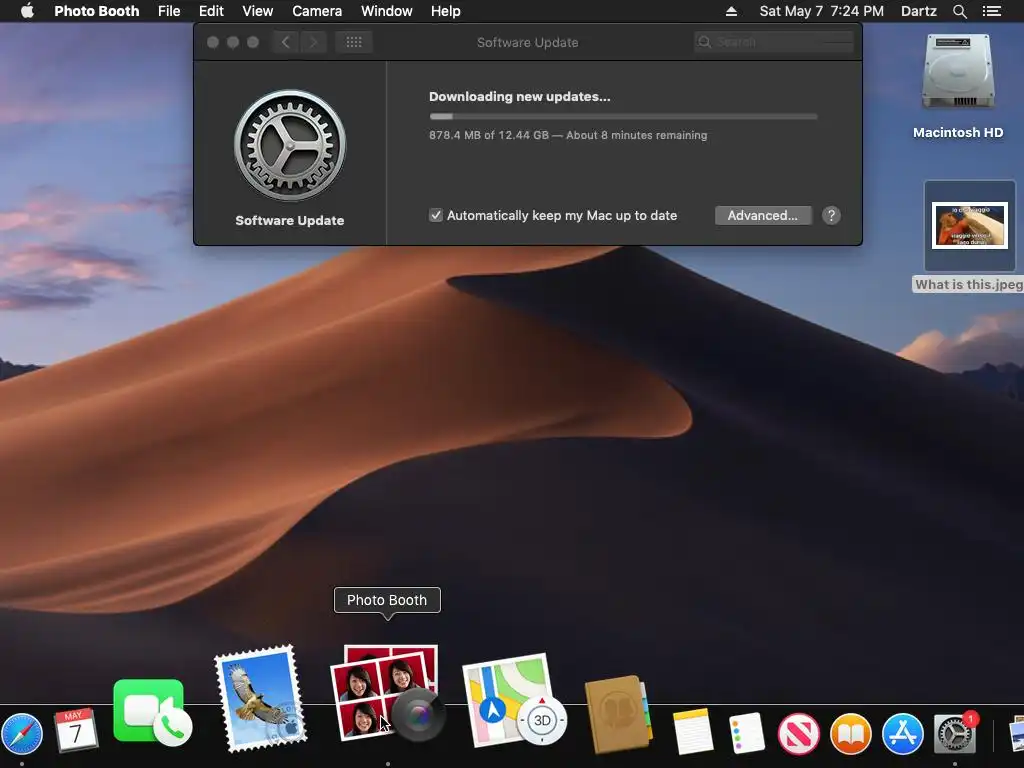Open the Help menu
The height and width of the screenshot is (768, 1024).
(445, 11)
